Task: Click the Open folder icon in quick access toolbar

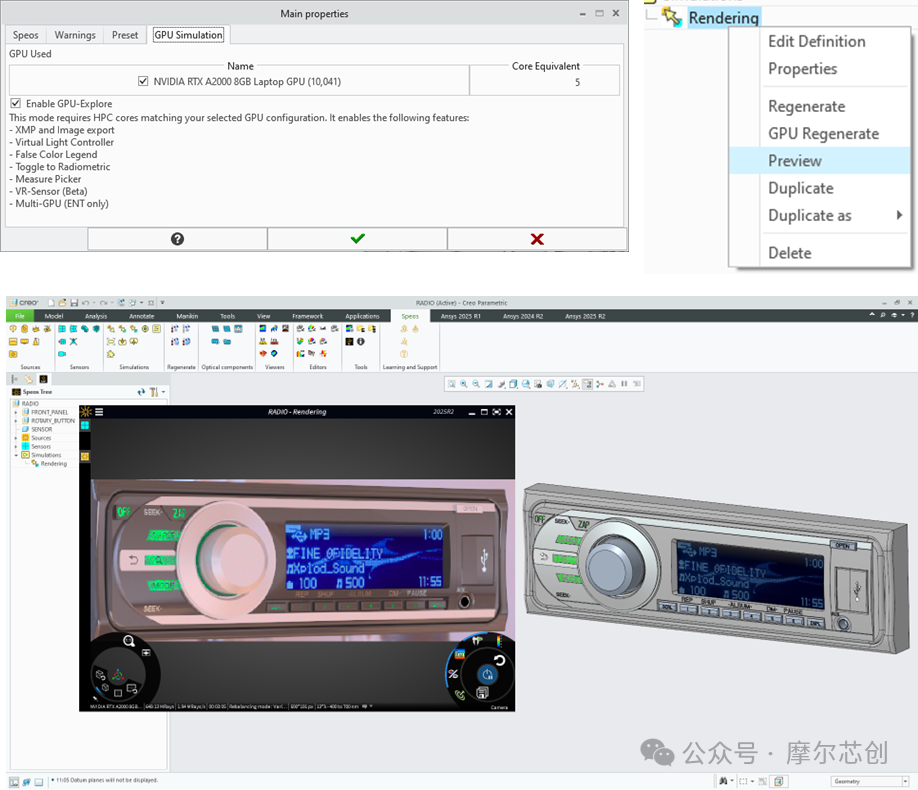Action: (x=62, y=303)
